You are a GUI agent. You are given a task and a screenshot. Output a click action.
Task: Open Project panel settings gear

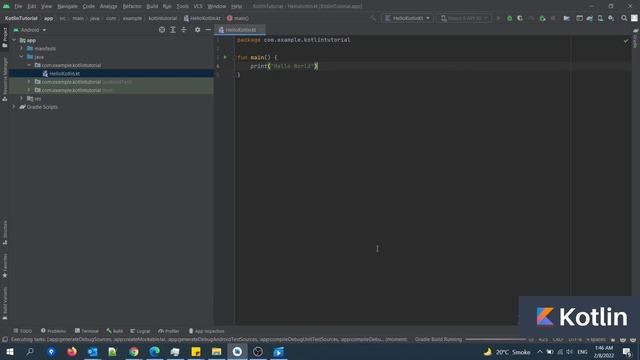coord(198,30)
